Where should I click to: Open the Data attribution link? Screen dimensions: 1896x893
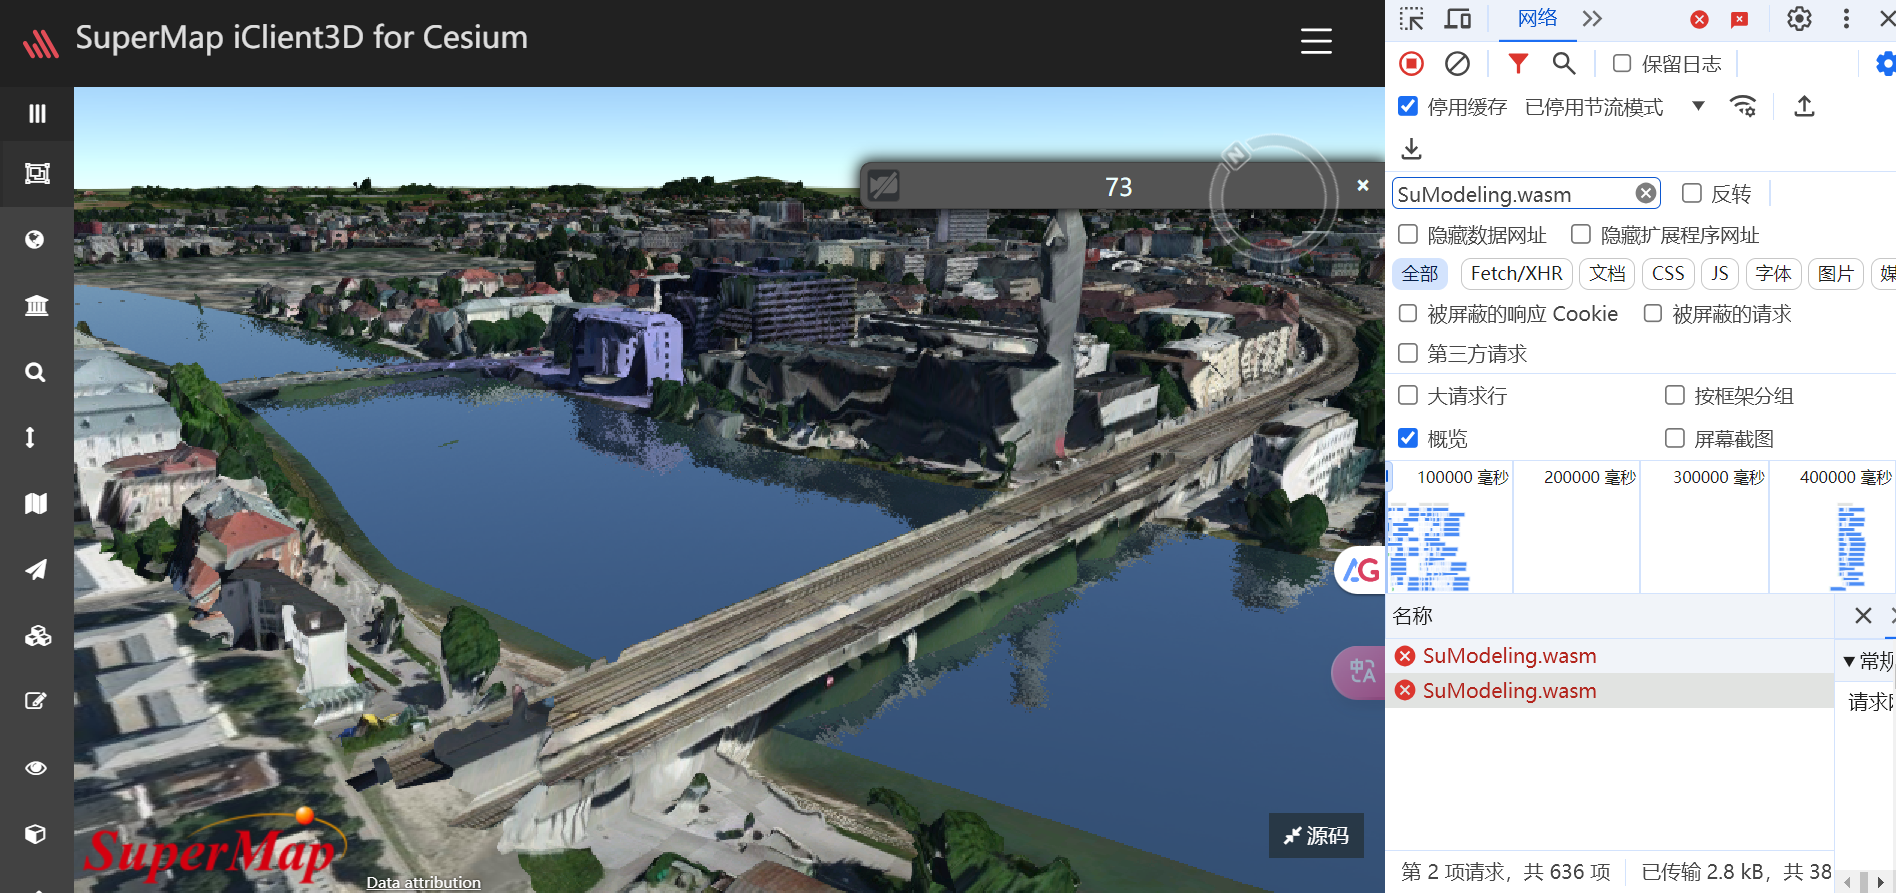pyautogui.click(x=423, y=882)
